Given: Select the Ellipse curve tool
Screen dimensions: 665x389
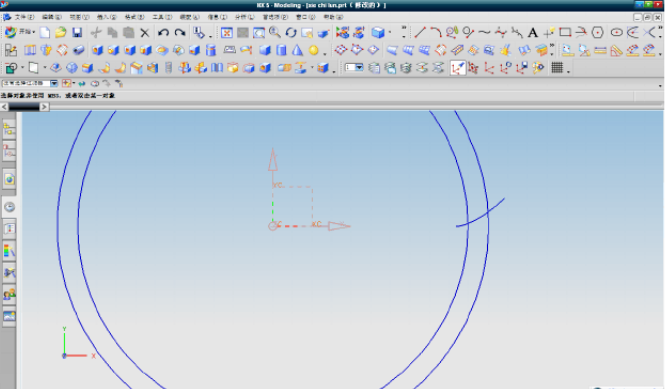Looking at the screenshot, I should tap(616, 32).
